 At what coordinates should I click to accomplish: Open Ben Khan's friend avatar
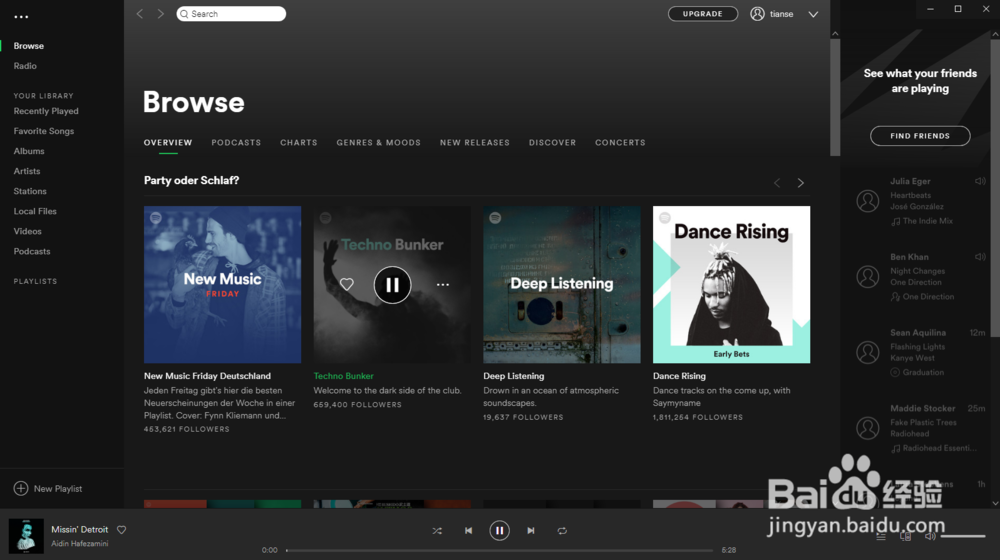pos(867,277)
